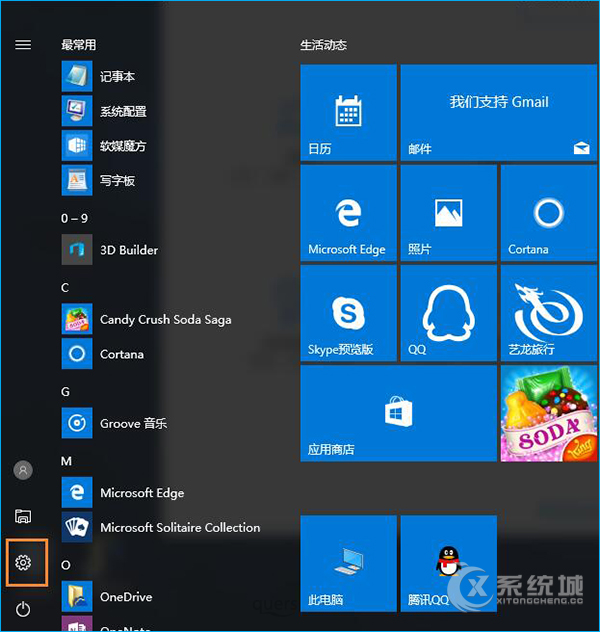Viewport: 600px width, 632px height.
Task: Open 写字板 WordPad
Action: [x=98, y=180]
